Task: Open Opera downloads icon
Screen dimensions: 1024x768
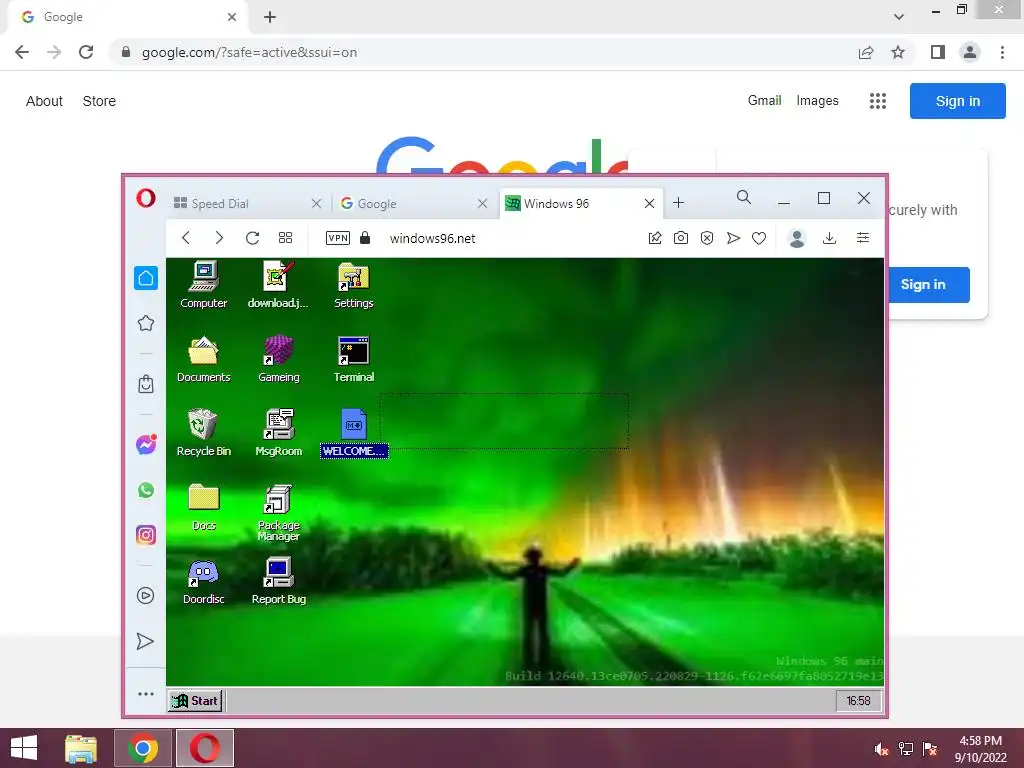Action: [829, 238]
